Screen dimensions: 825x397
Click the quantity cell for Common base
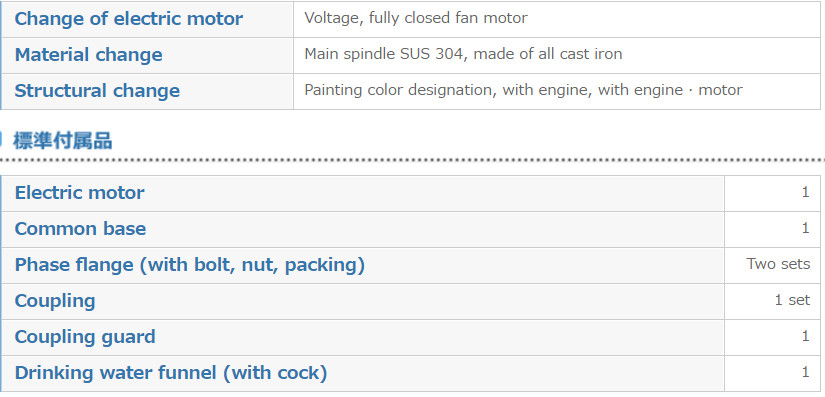[772, 229]
